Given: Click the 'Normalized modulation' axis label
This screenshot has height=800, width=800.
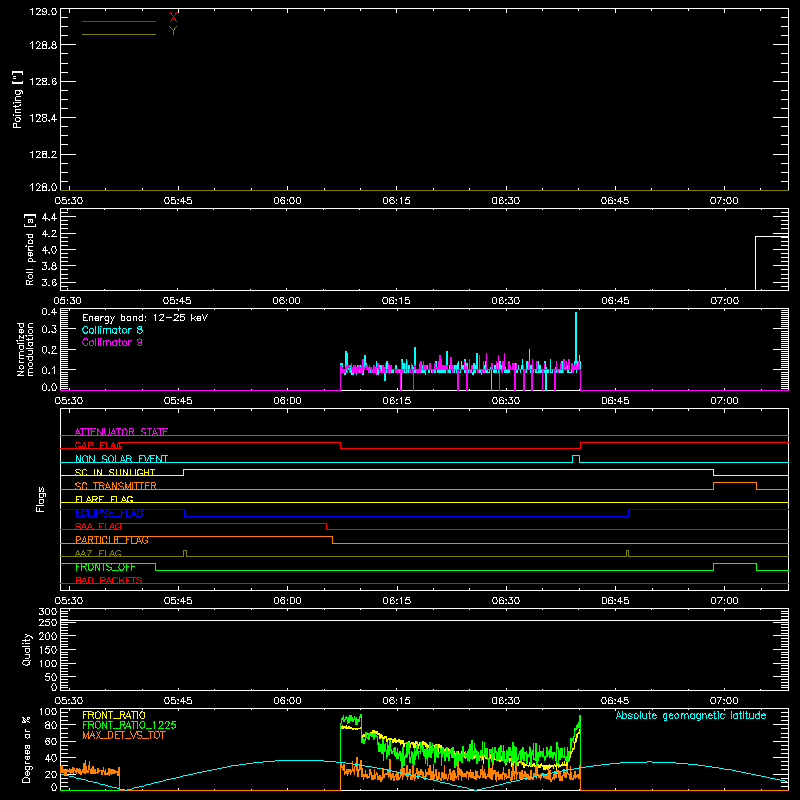Looking at the screenshot, I should [x=25, y=349].
